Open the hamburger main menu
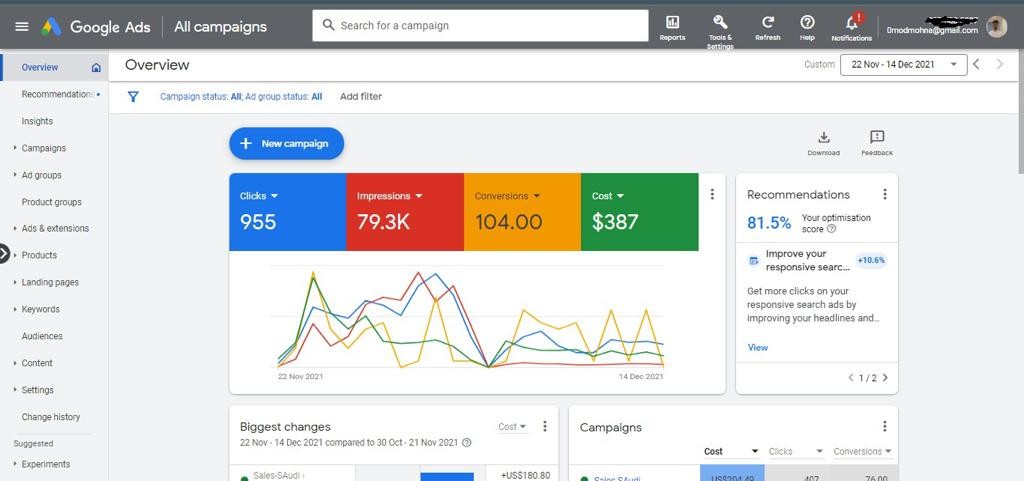Image resolution: width=1024 pixels, height=481 pixels. coord(22,26)
